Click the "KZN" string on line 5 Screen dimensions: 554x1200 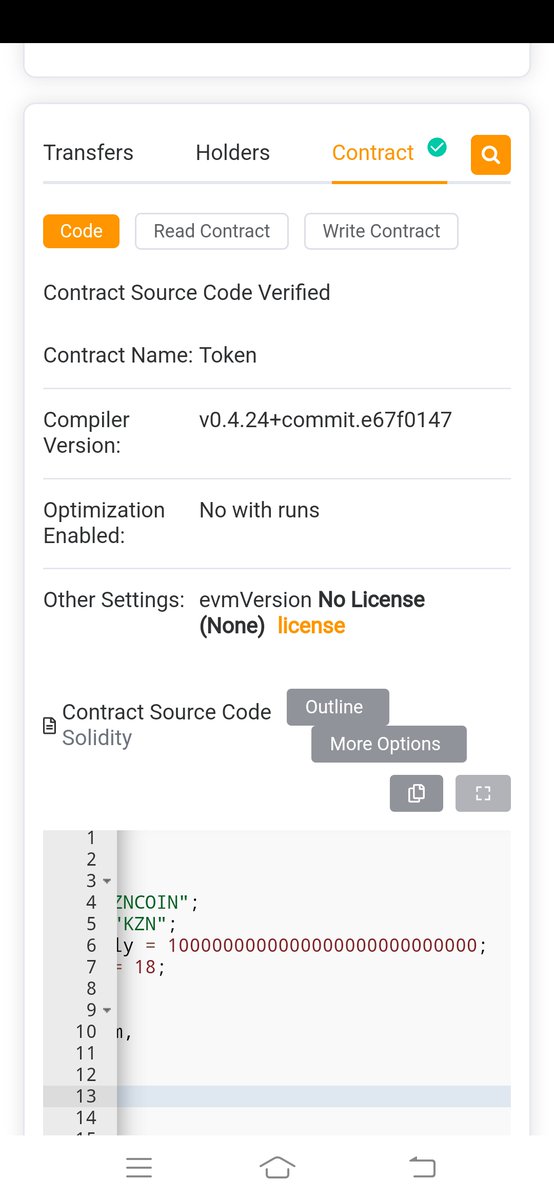[x=143, y=924]
